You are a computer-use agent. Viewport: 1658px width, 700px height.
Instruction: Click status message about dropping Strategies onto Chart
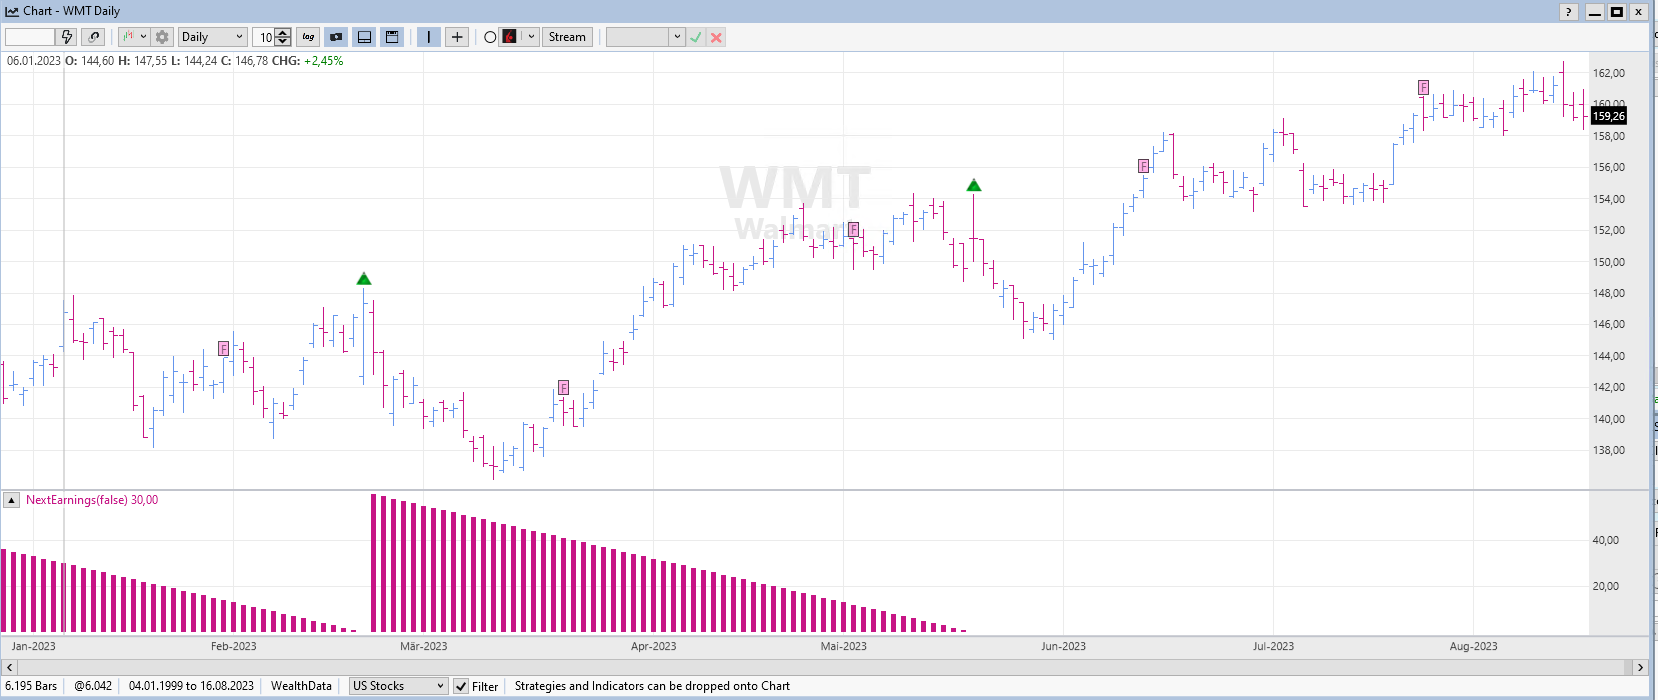pyautogui.click(x=652, y=686)
